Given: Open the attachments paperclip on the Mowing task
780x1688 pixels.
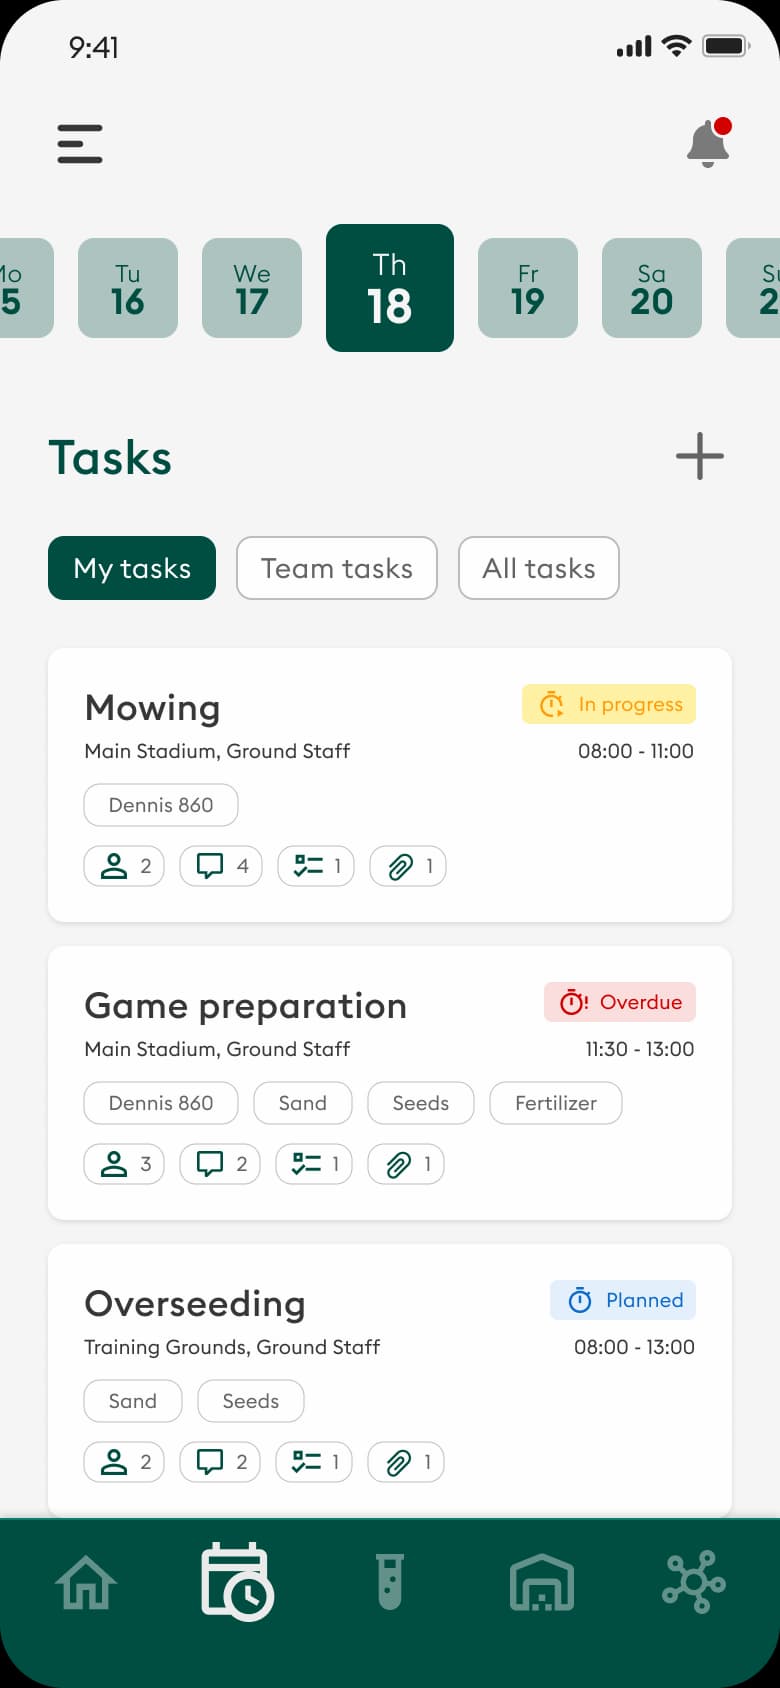Looking at the screenshot, I should [x=407, y=866].
